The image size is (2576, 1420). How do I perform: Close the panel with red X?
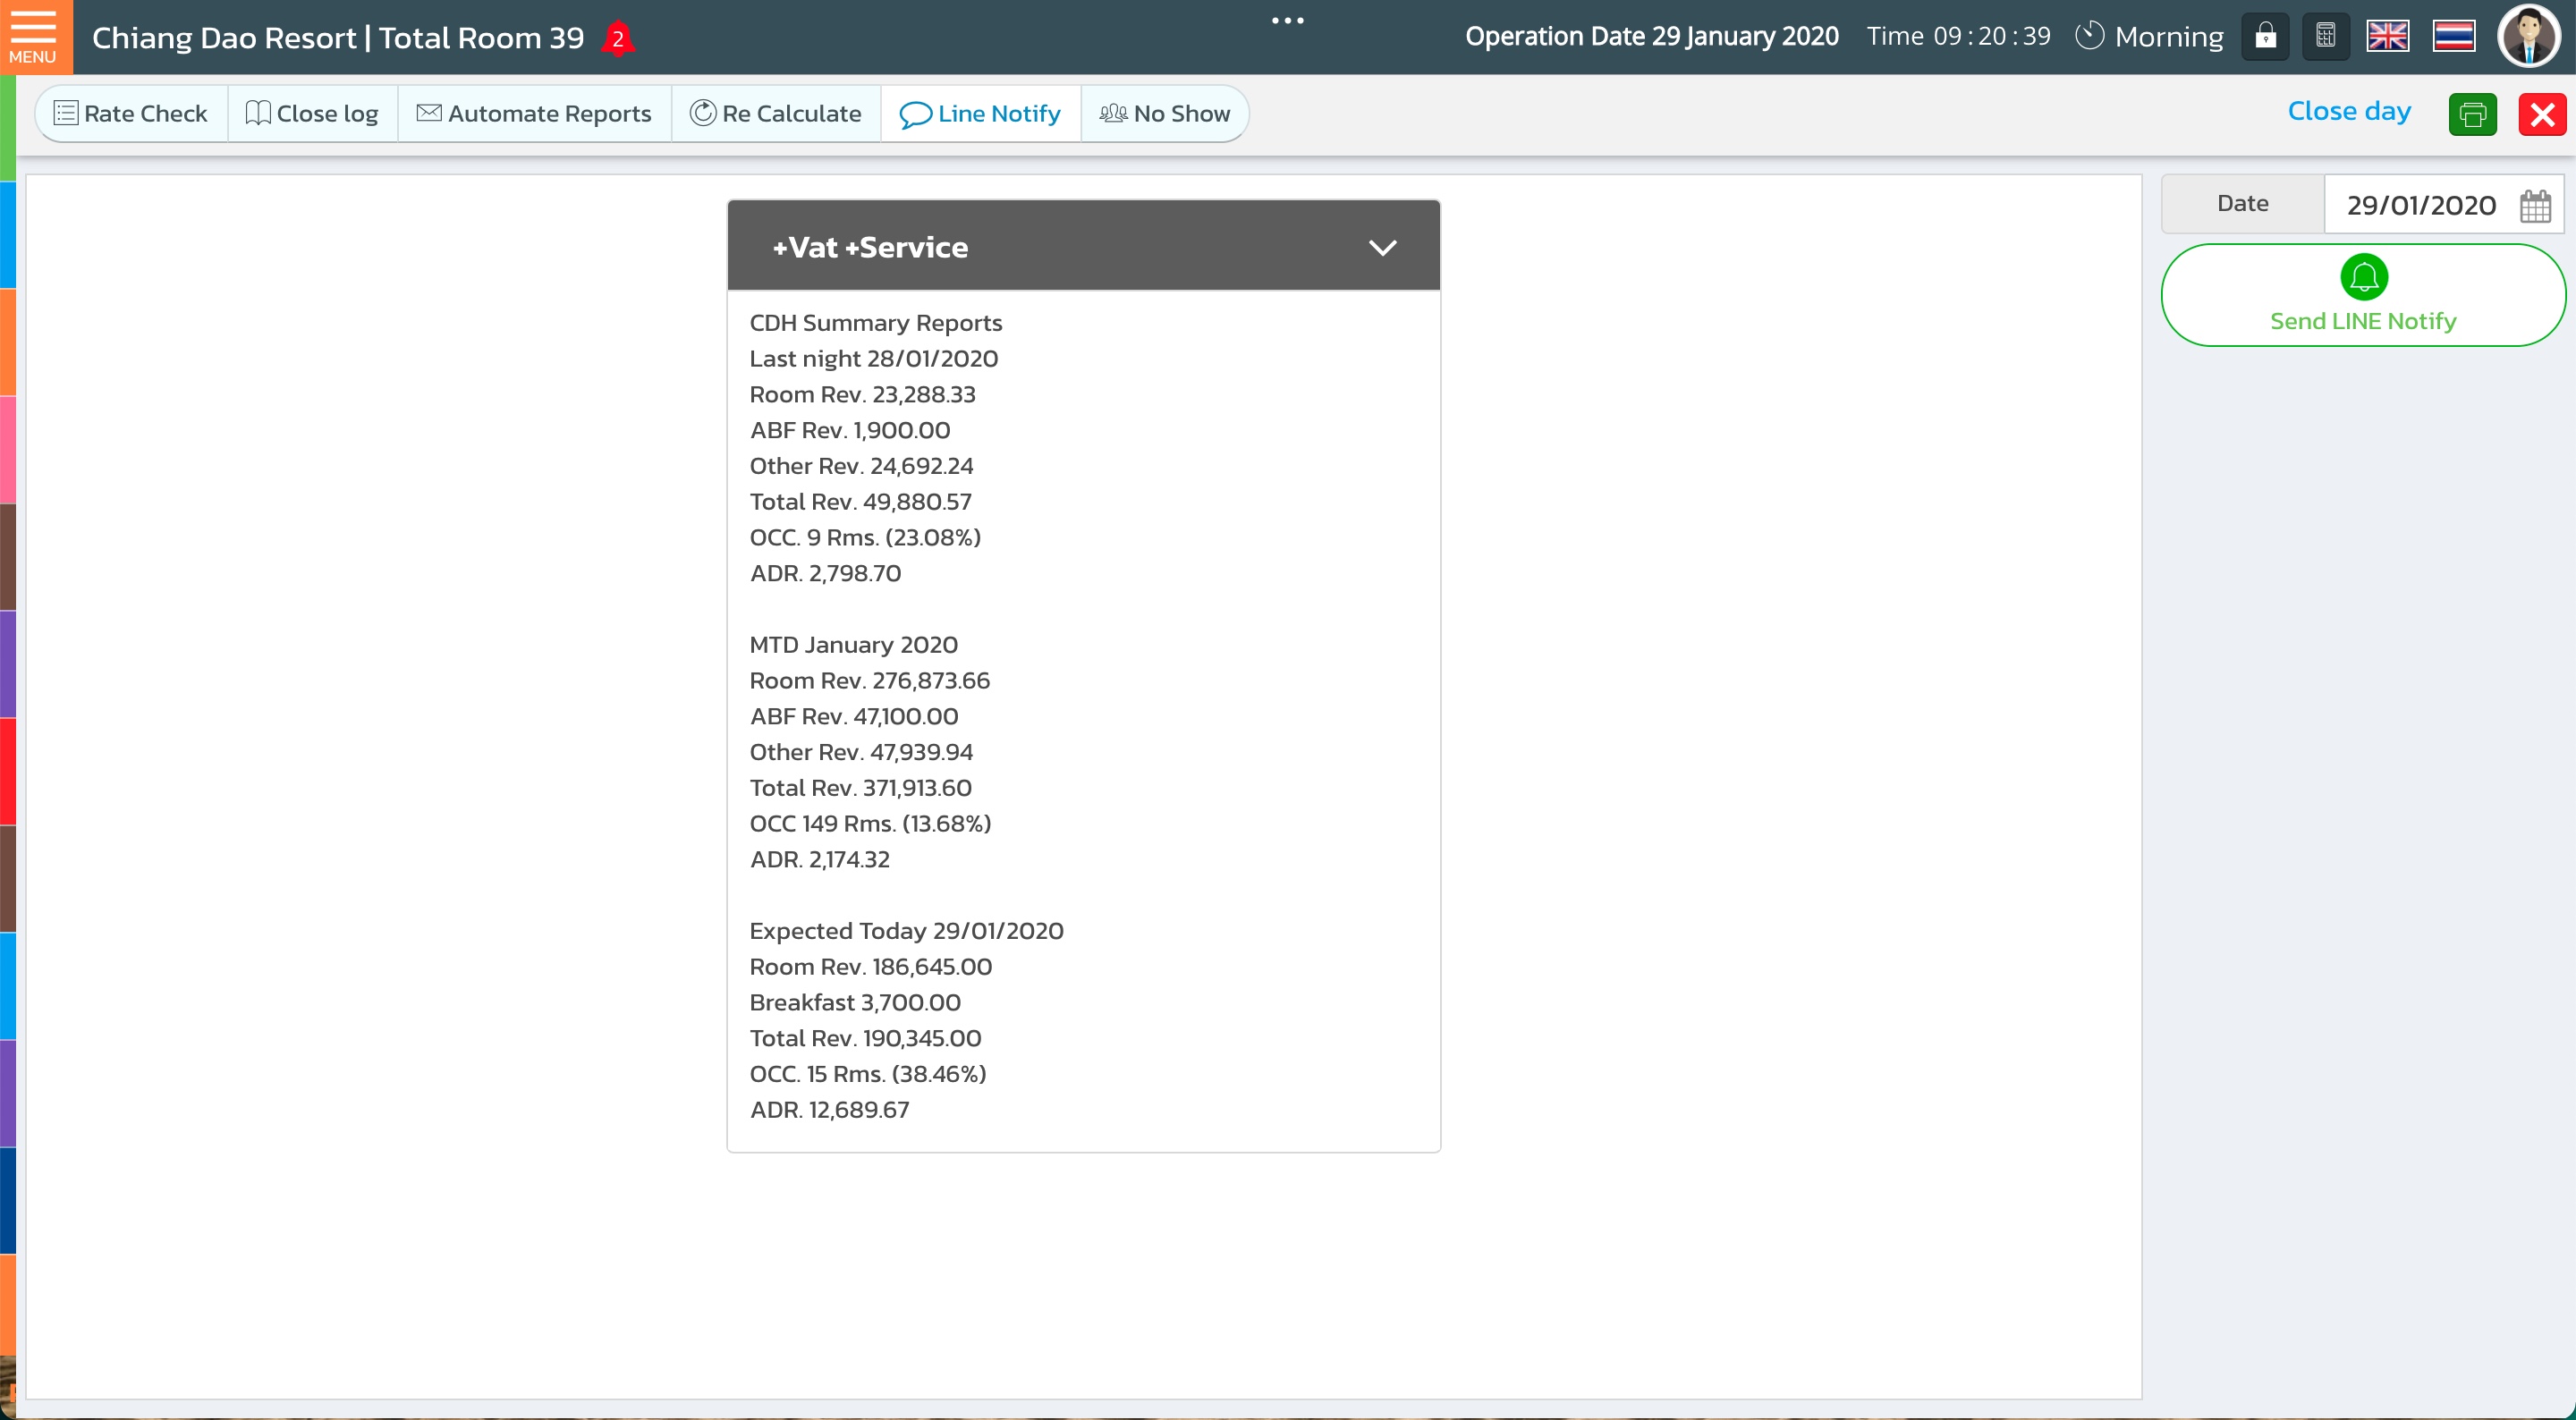pos(2541,114)
